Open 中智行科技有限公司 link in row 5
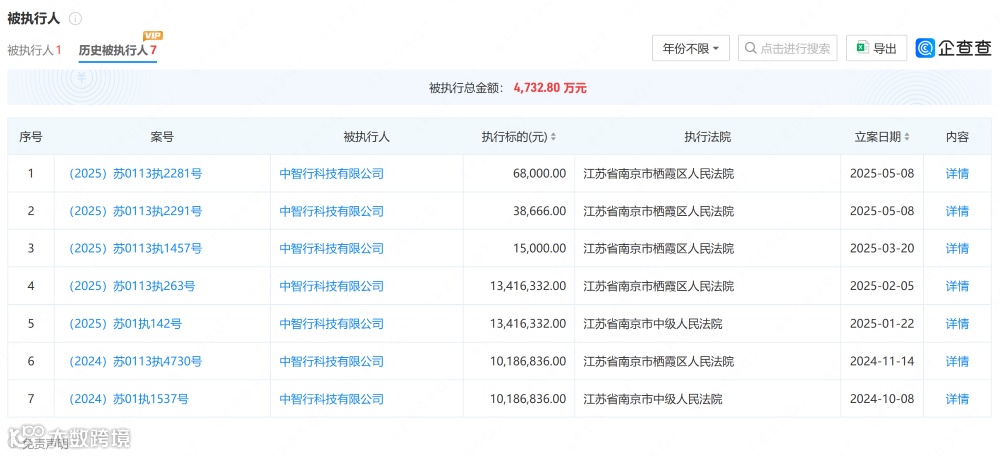The image size is (1000, 456). [332, 324]
